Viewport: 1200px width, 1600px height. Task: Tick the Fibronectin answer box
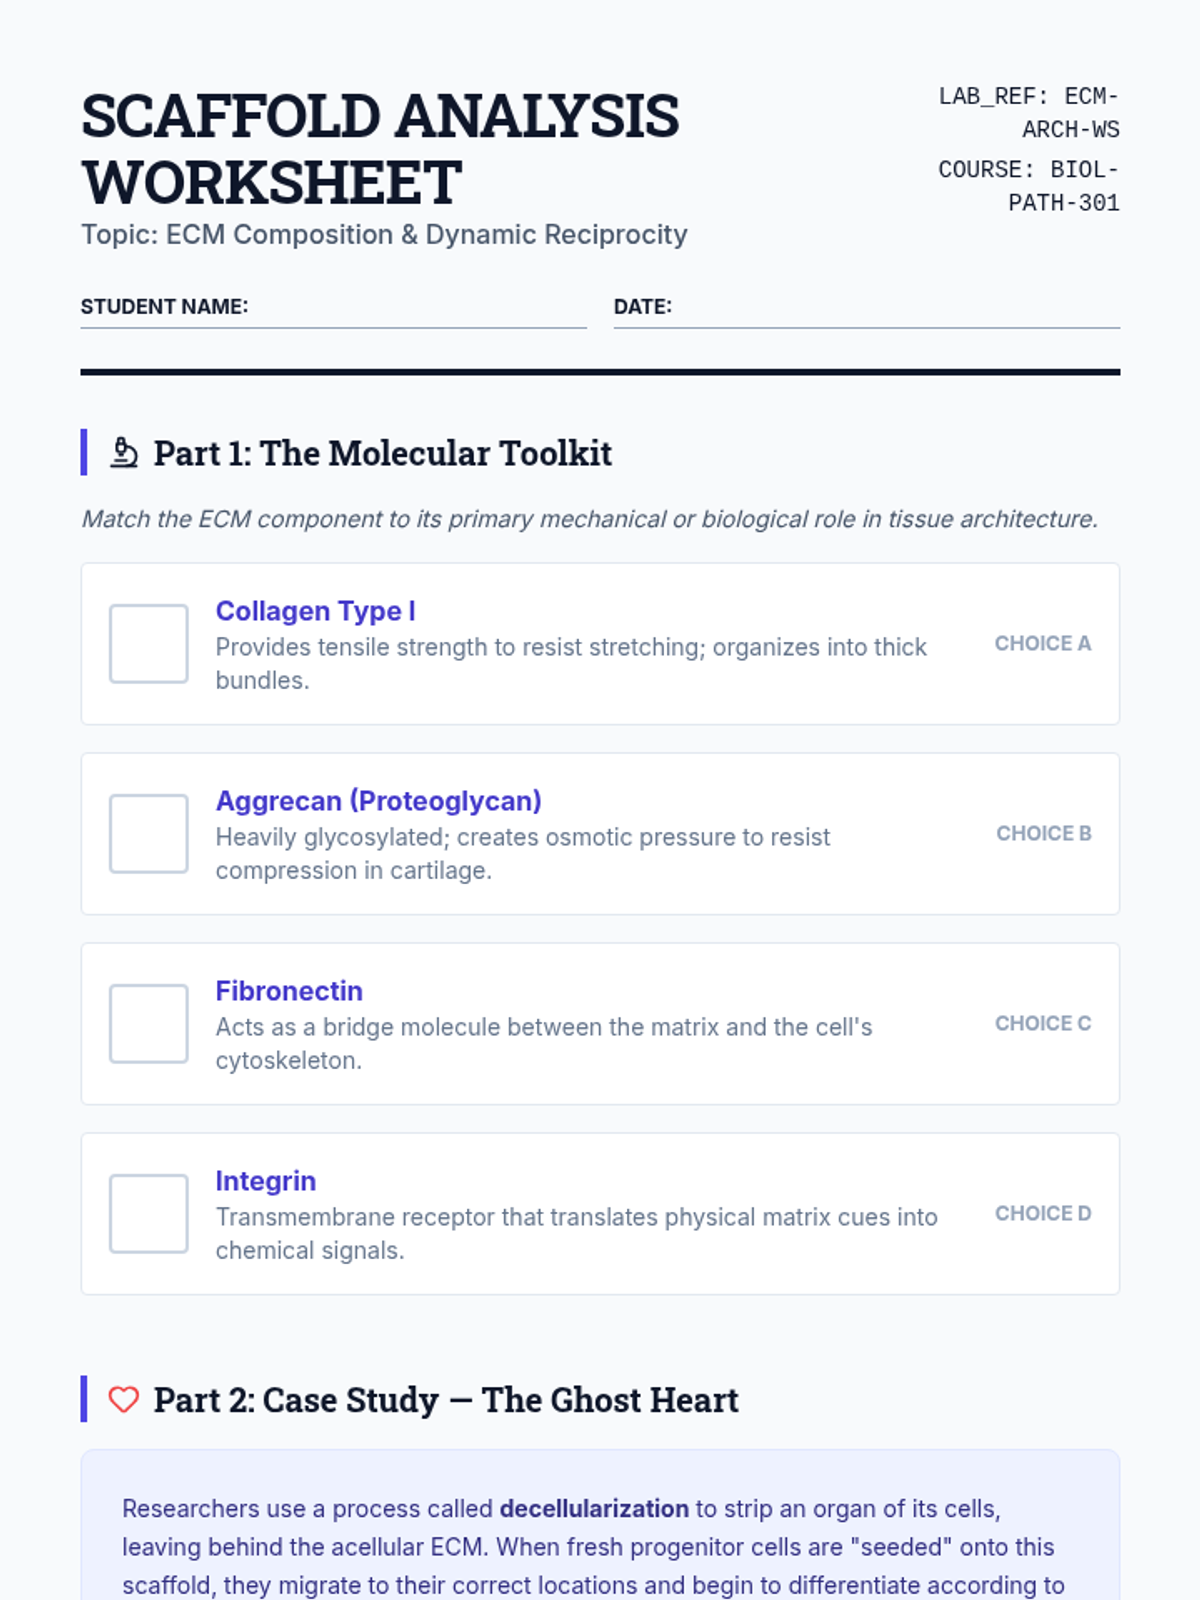(x=149, y=1024)
